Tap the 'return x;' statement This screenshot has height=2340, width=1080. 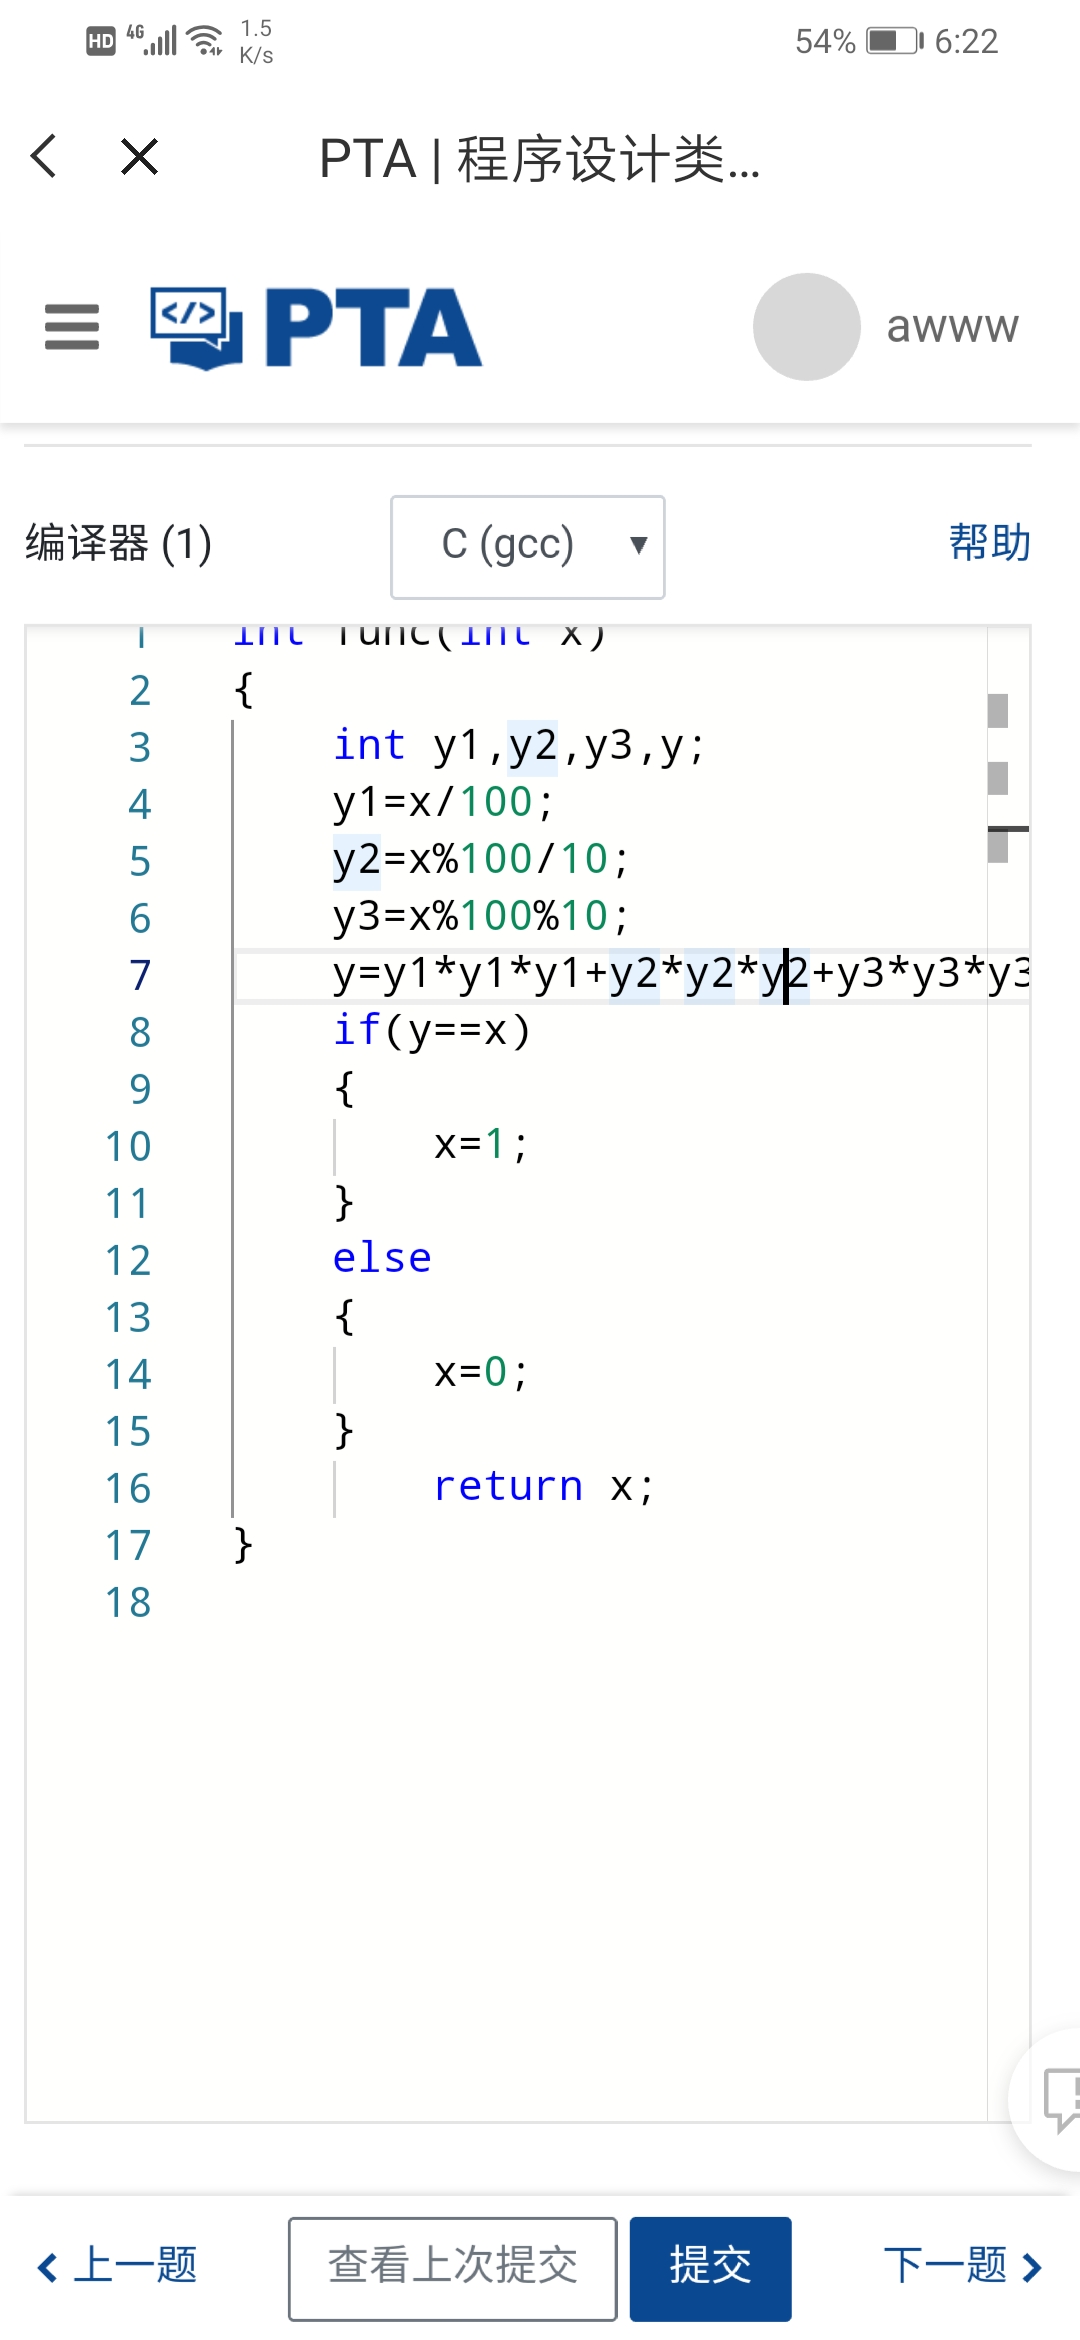[543, 1487]
